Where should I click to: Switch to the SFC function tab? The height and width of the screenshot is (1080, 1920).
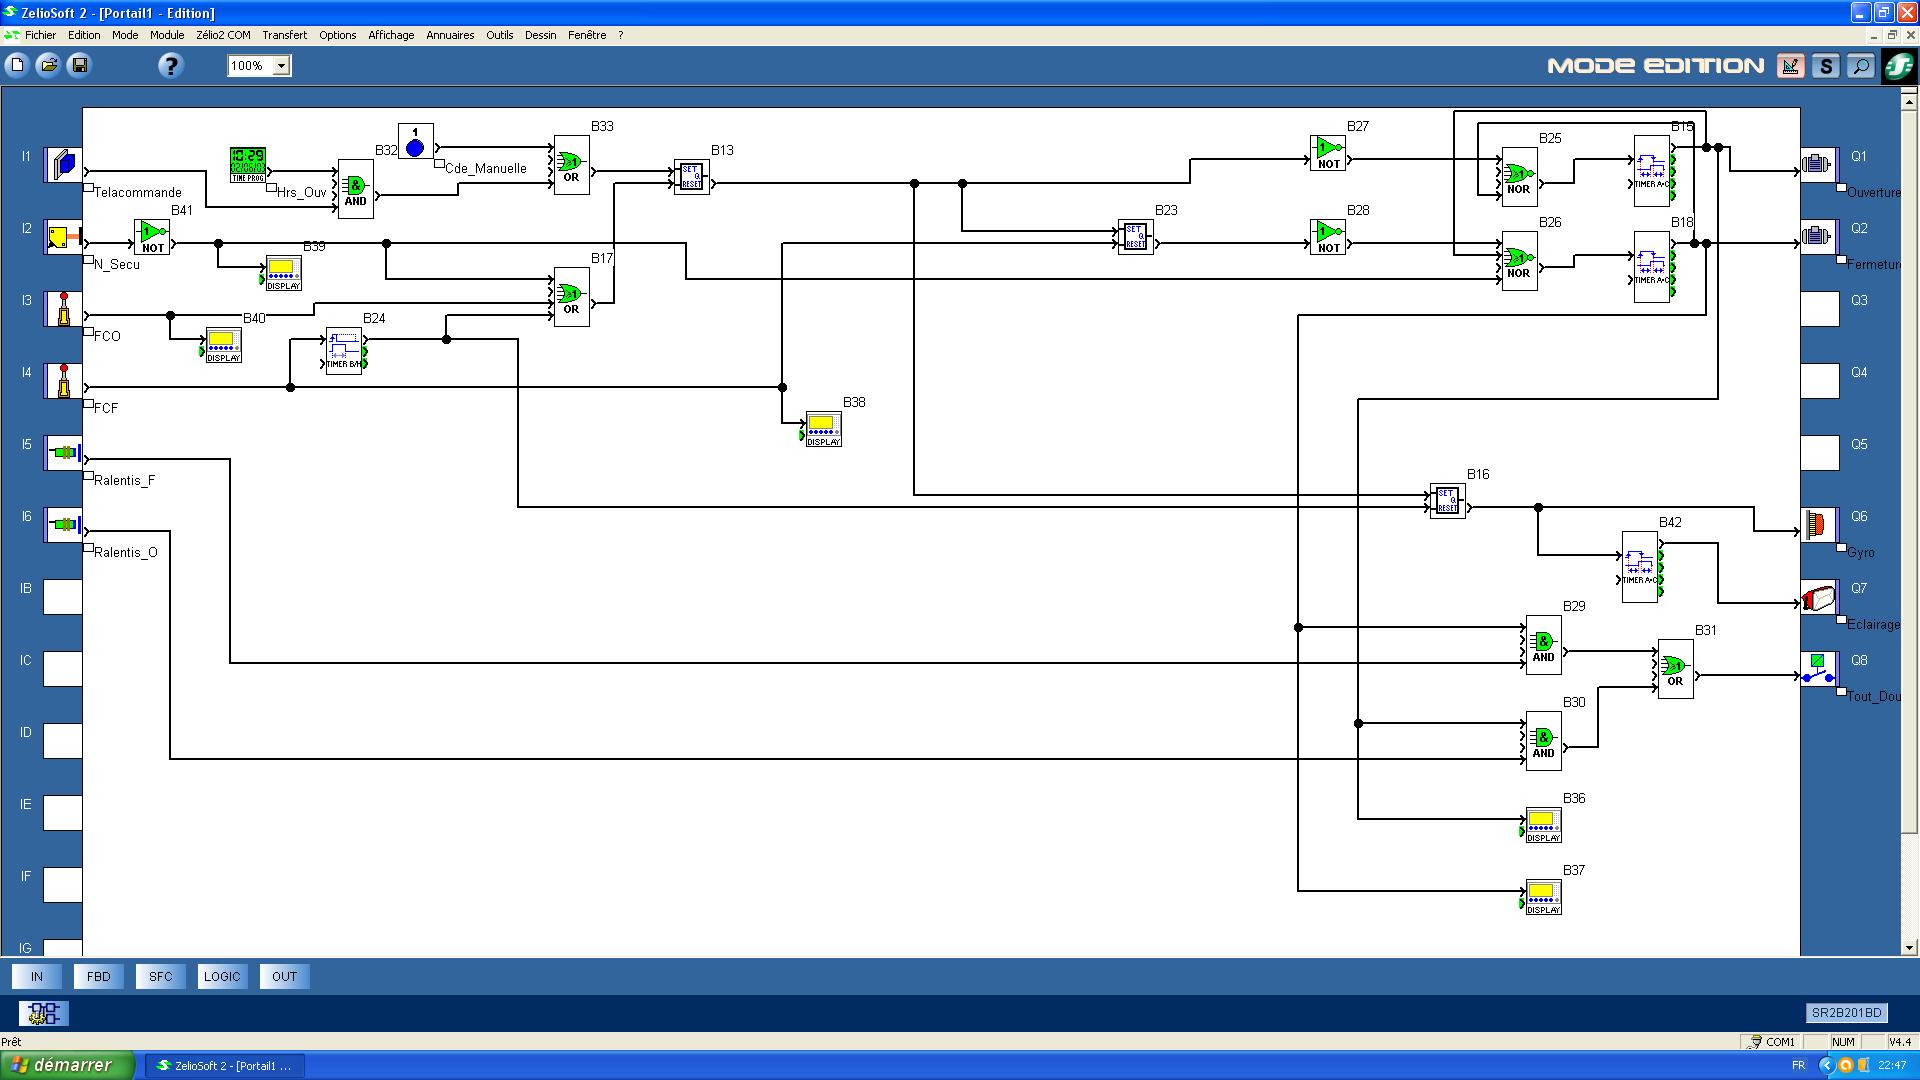(161, 977)
